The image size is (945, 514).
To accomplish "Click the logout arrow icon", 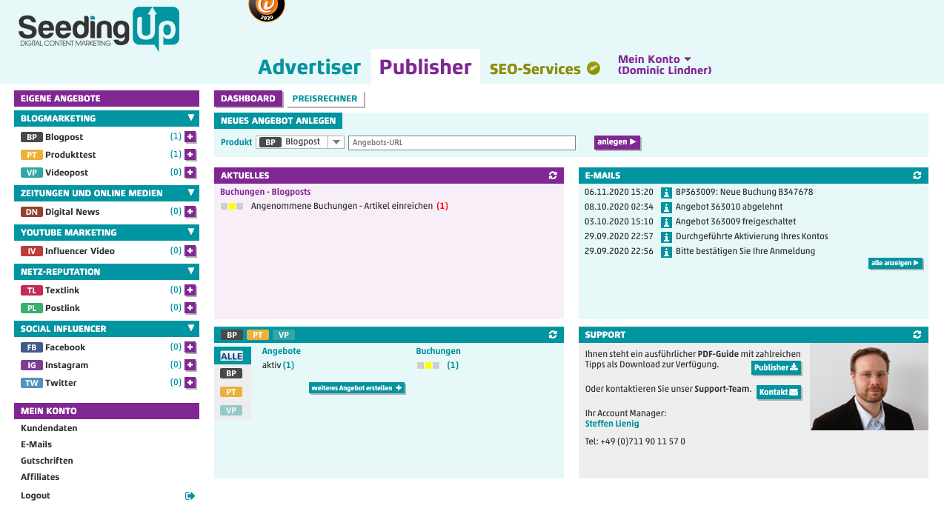I will pyautogui.click(x=190, y=496).
